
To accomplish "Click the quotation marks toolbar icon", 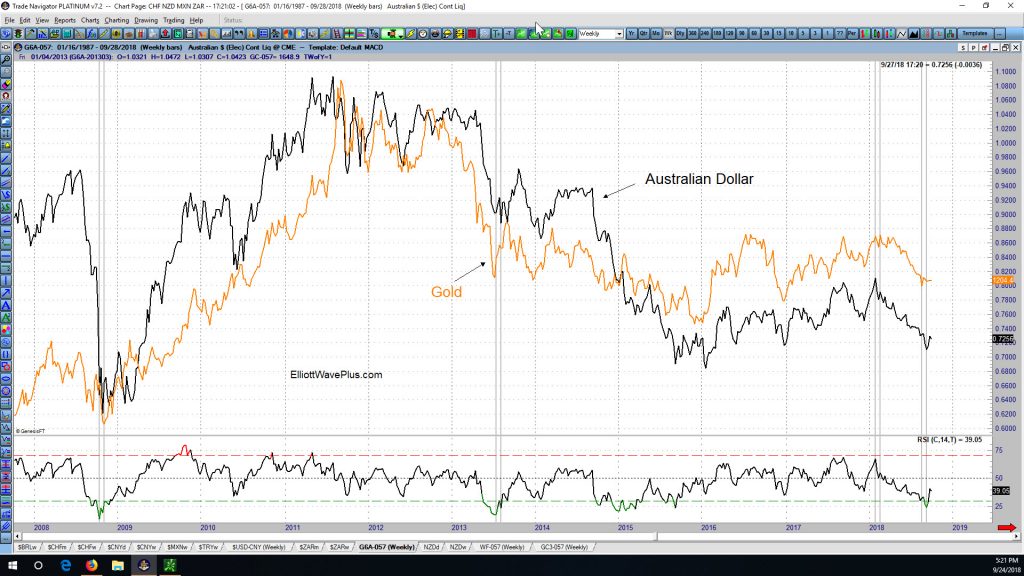I will [x=239, y=33].
